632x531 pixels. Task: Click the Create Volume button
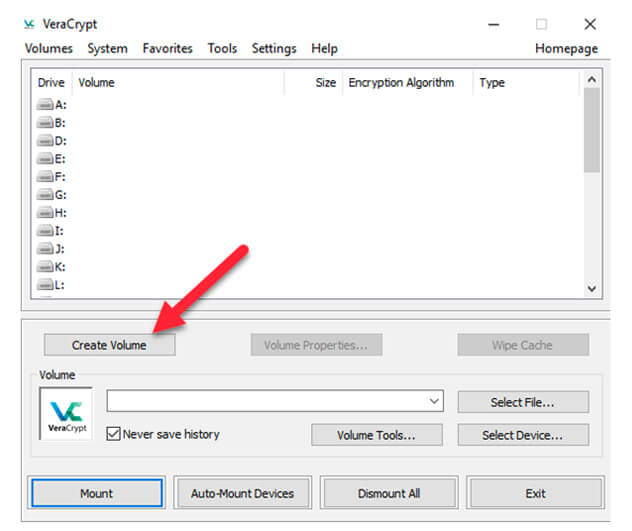[x=110, y=345]
